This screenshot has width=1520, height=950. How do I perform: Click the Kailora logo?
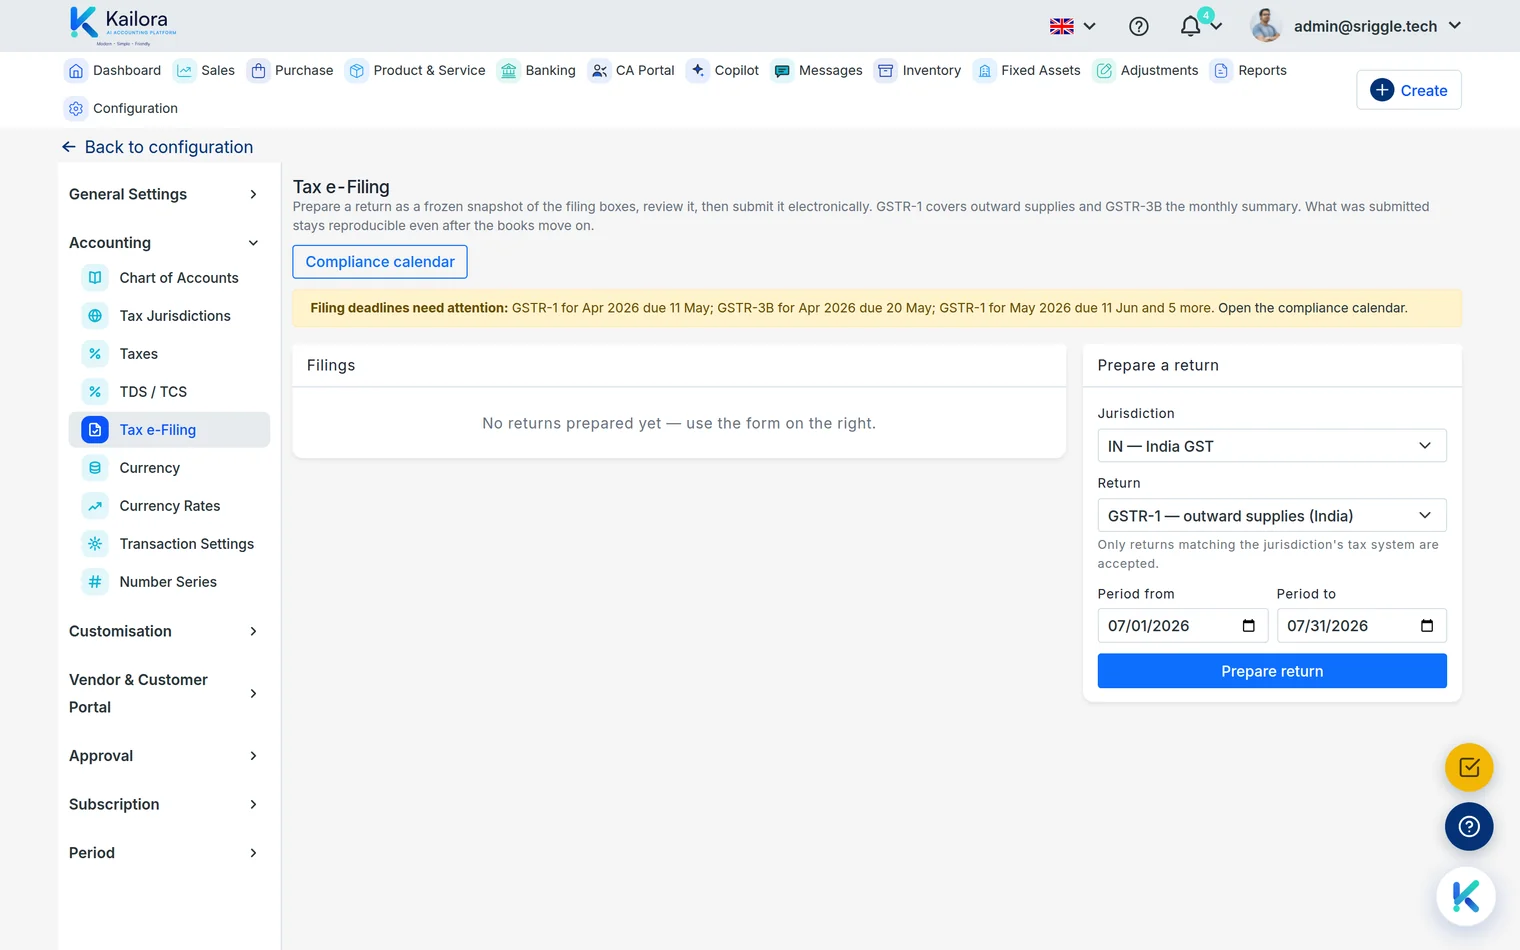coord(123,25)
